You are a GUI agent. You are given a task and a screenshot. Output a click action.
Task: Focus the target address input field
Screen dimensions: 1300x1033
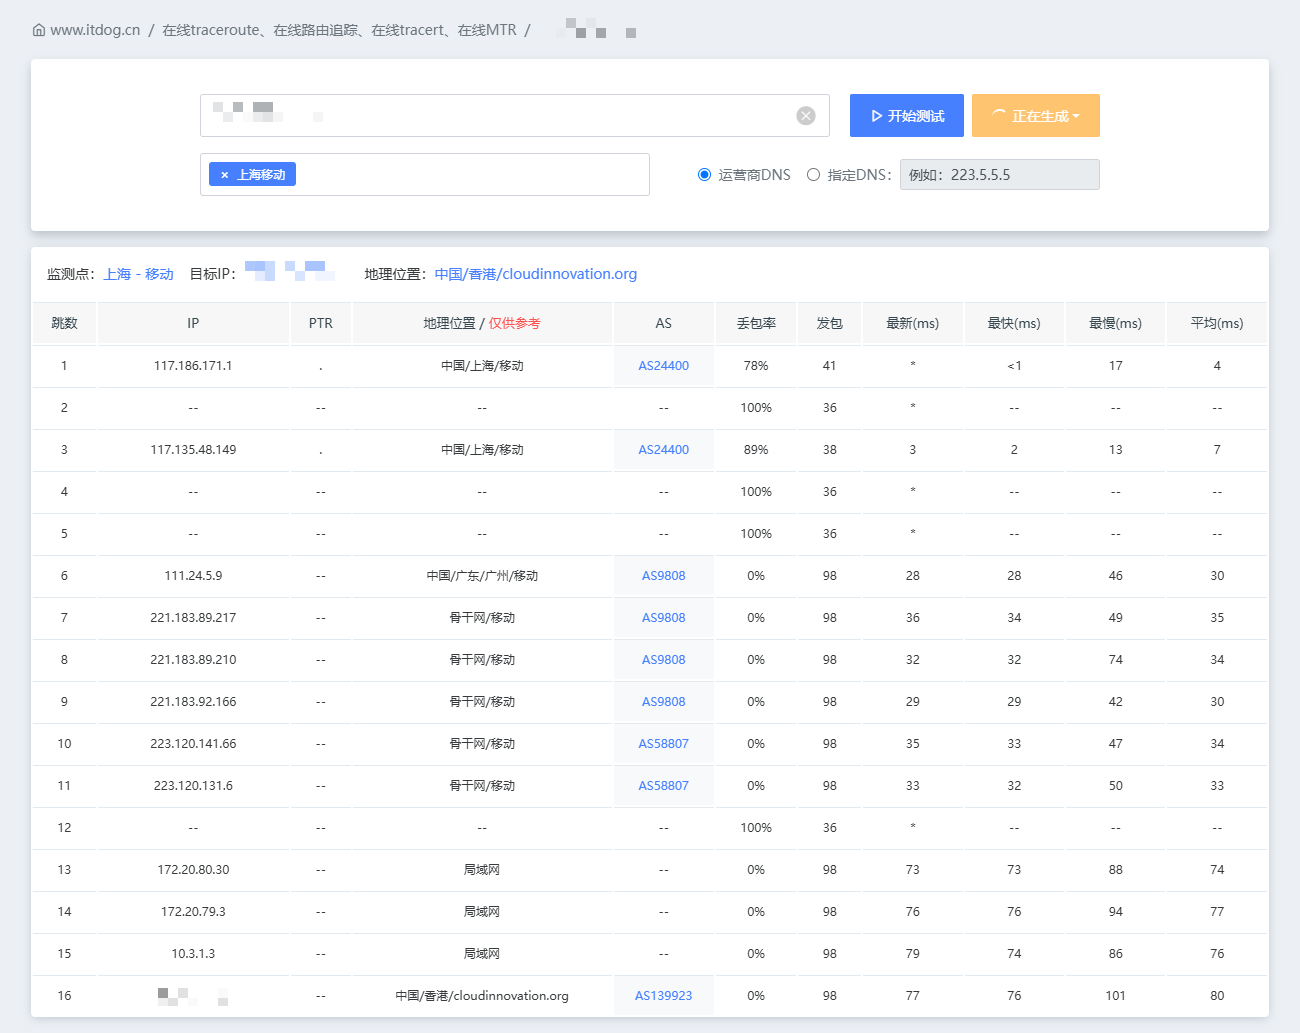[x=515, y=115]
